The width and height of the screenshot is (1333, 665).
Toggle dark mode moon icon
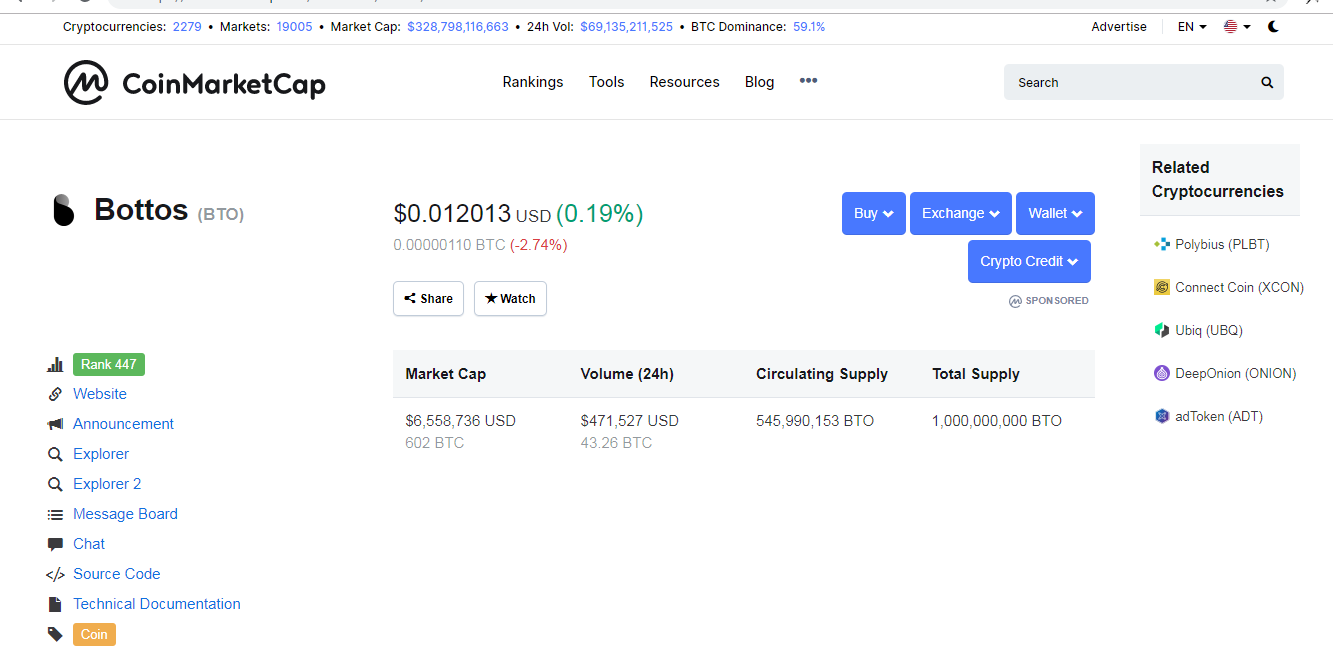(x=1273, y=27)
